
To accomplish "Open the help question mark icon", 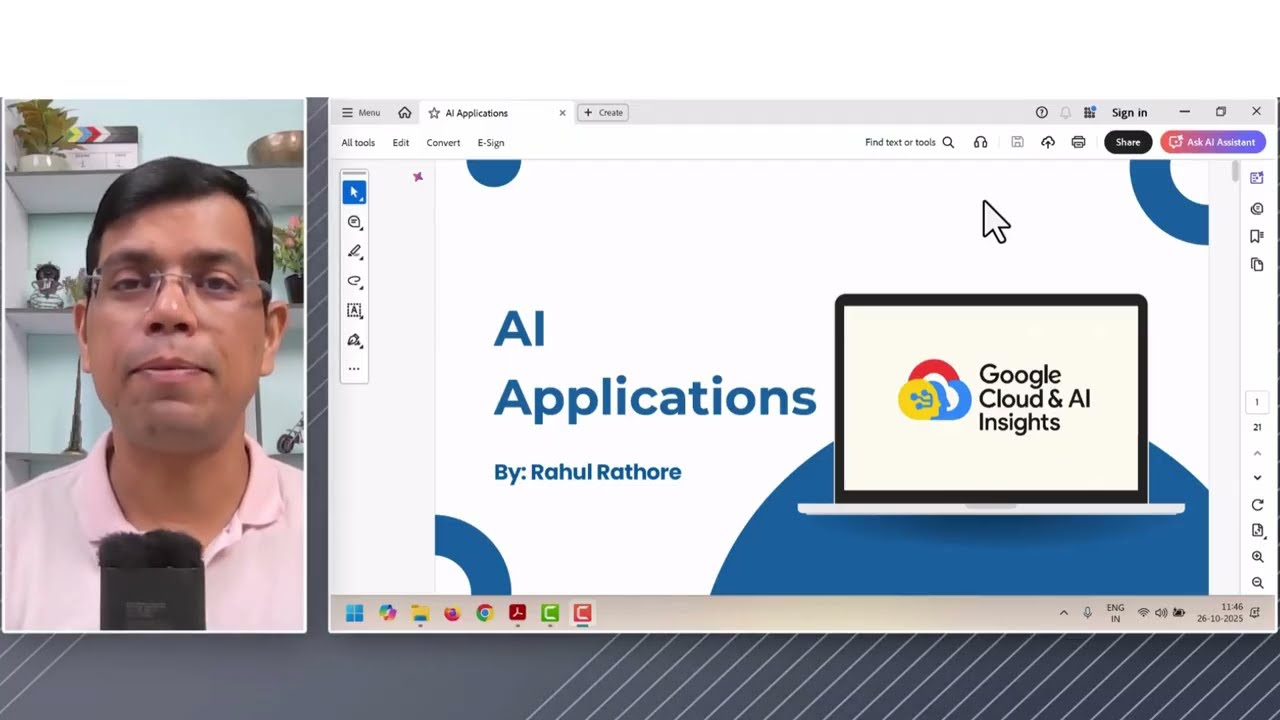I will point(1041,113).
